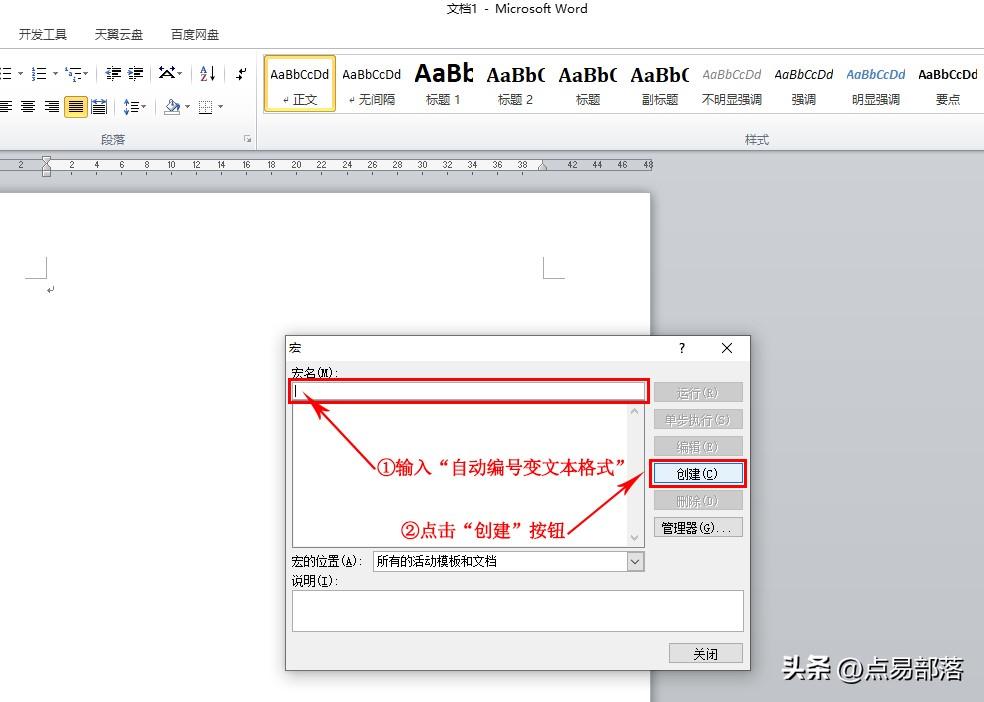The height and width of the screenshot is (702, 984).
Task: Expand line spacing dropdown arrow
Action: pyautogui.click(x=143, y=107)
